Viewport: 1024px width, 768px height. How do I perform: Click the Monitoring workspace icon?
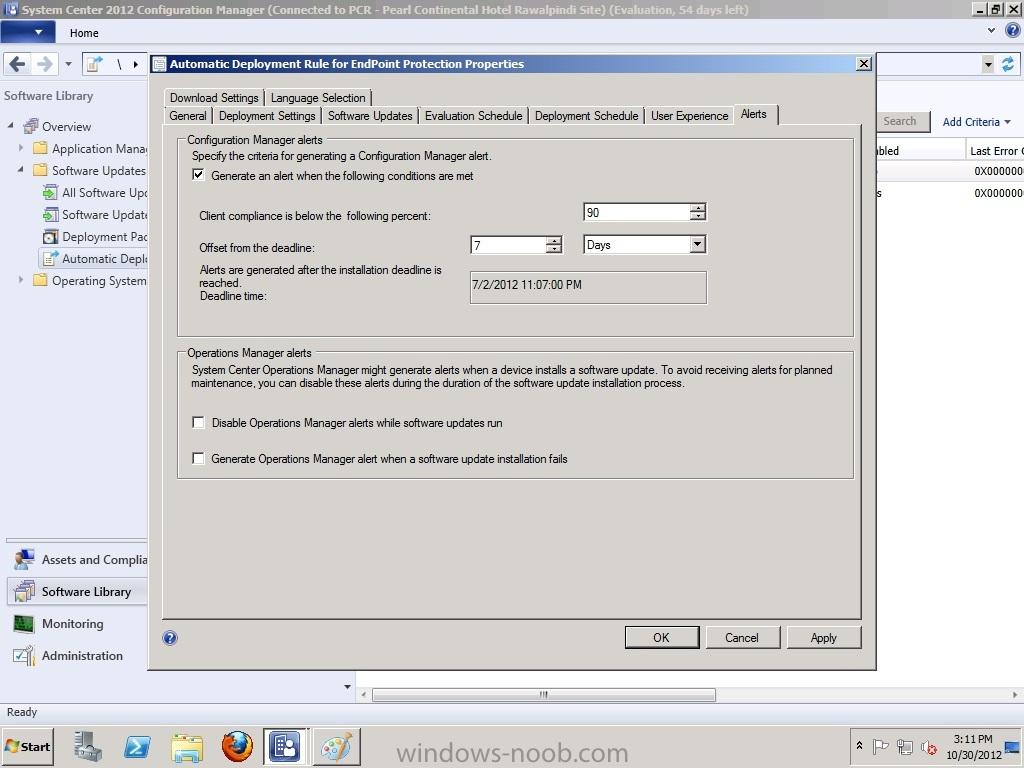pyautogui.click(x=24, y=624)
